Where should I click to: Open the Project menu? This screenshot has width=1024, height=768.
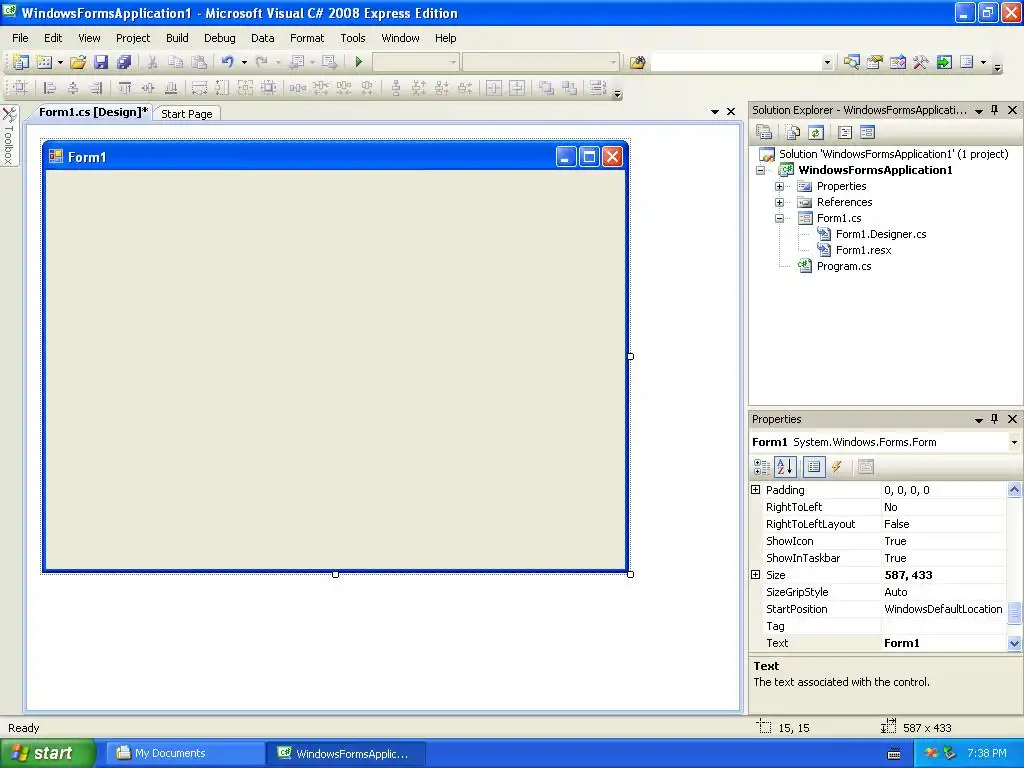pyautogui.click(x=133, y=38)
